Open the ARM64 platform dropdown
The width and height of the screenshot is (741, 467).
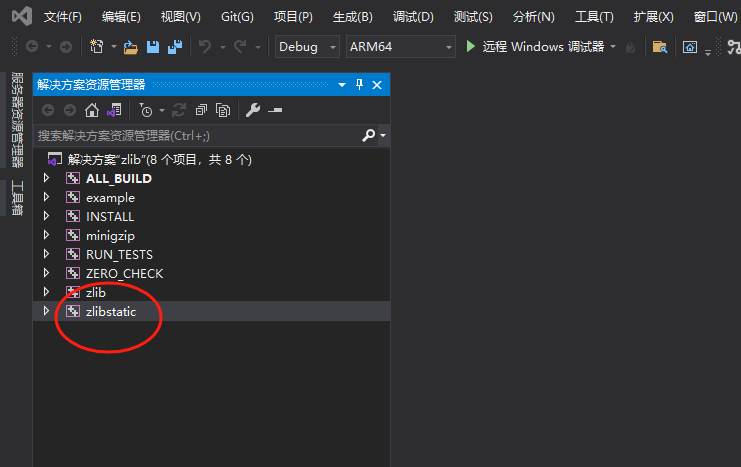point(400,47)
